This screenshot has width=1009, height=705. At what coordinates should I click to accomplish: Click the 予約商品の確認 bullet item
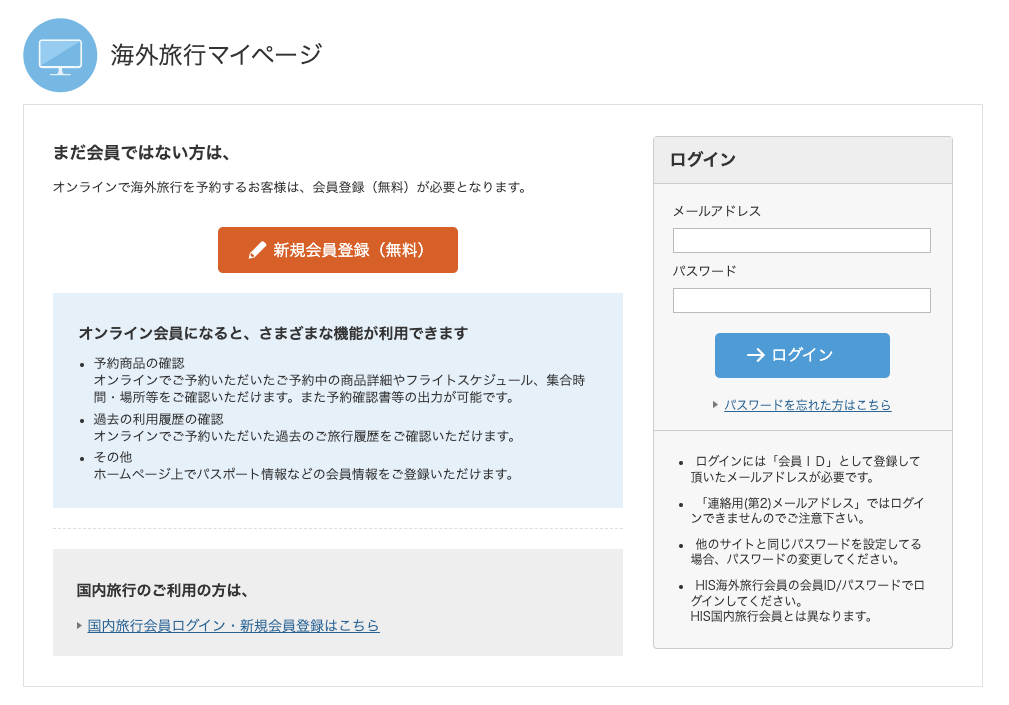[x=139, y=363]
